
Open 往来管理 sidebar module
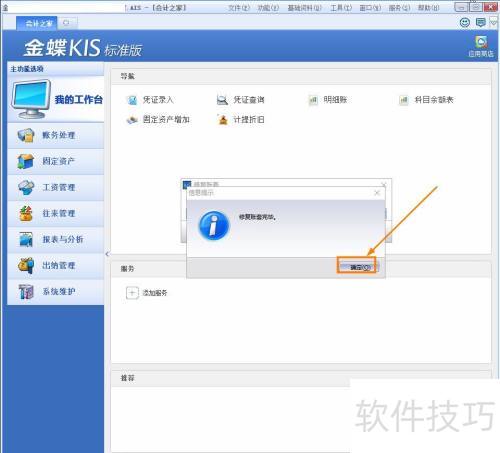pyautogui.click(x=56, y=213)
